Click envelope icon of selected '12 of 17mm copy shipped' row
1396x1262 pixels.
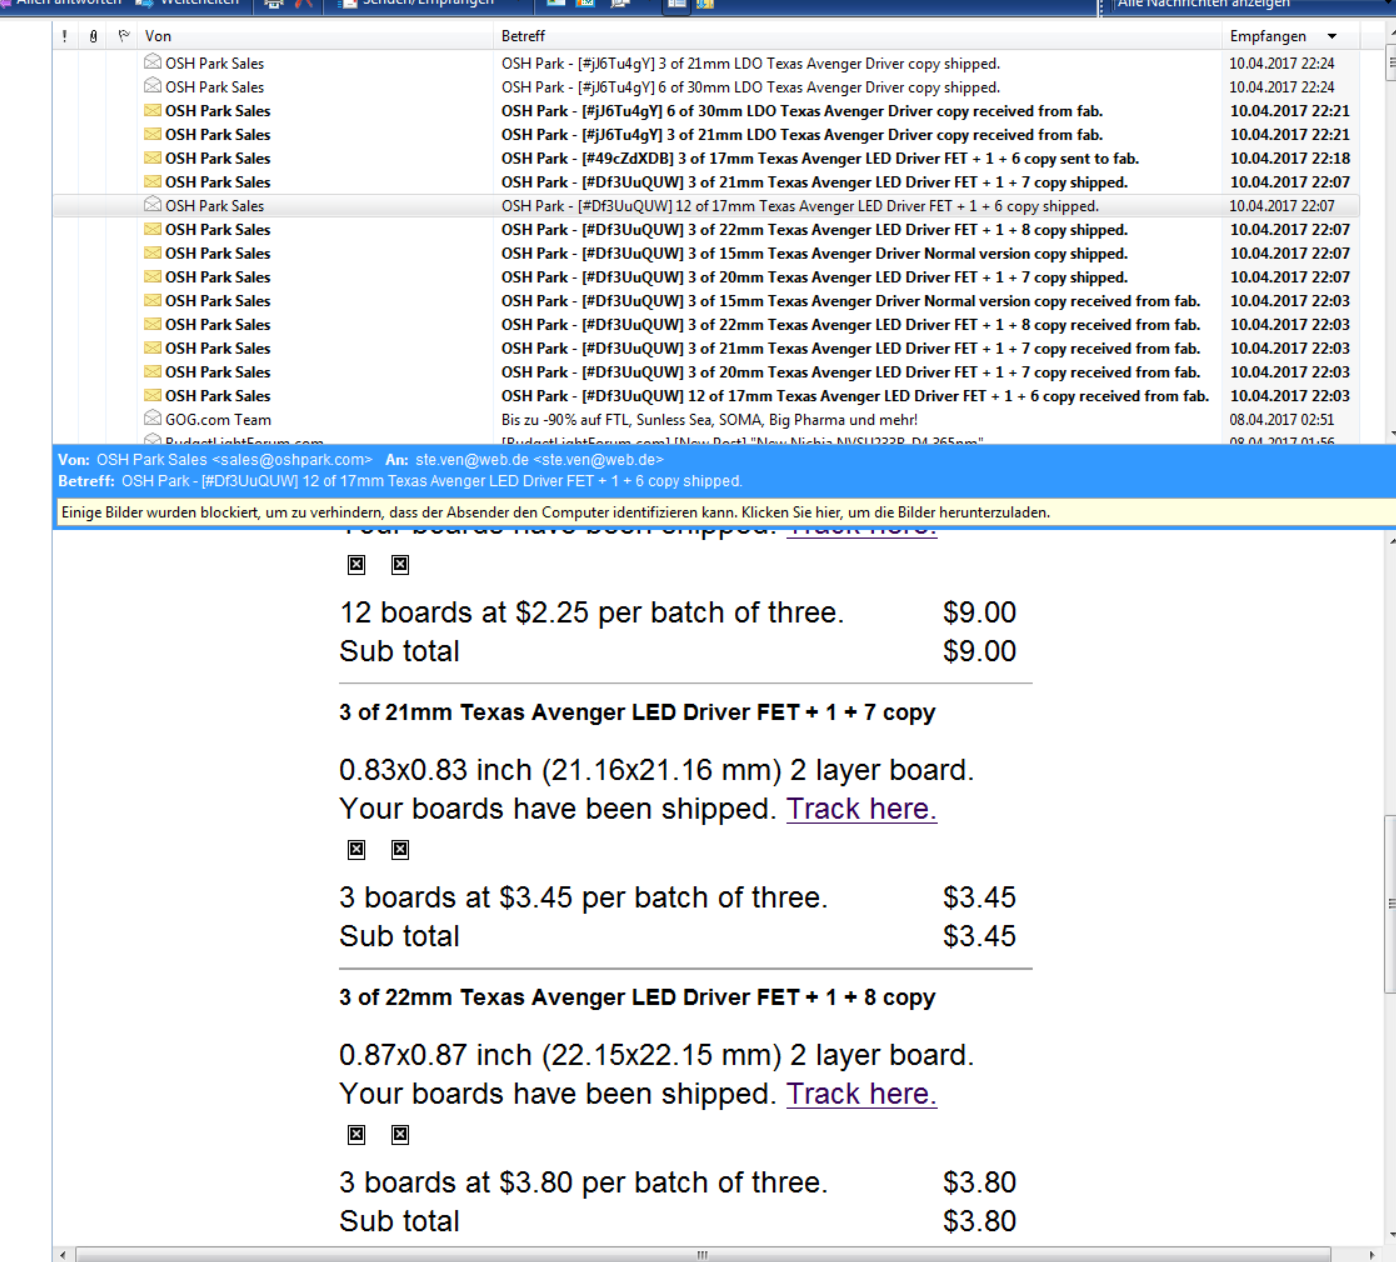coord(153,205)
